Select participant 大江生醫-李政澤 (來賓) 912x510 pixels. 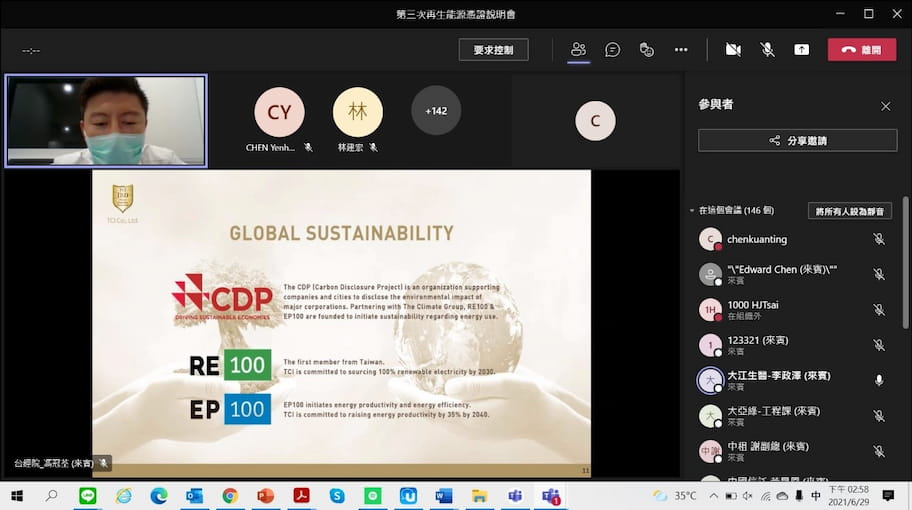794,381
